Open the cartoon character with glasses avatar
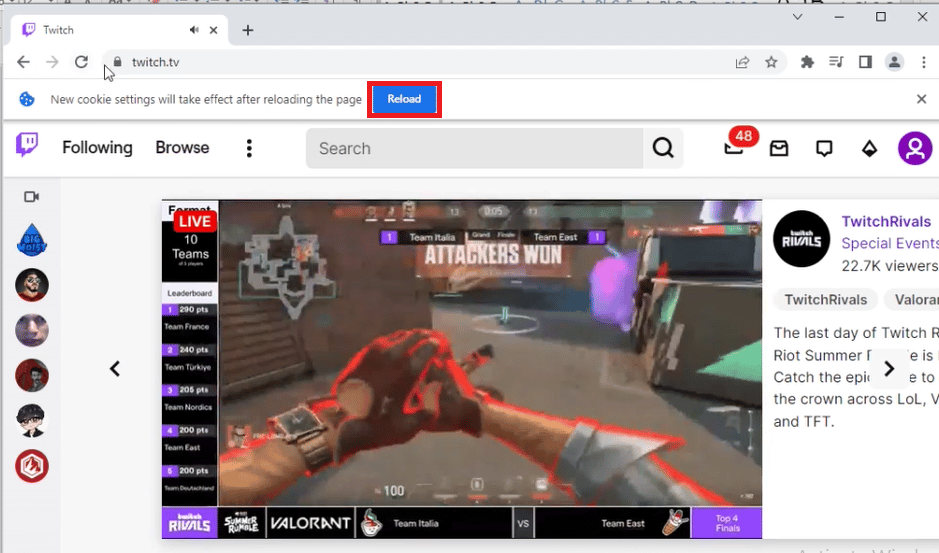 (x=32, y=421)
